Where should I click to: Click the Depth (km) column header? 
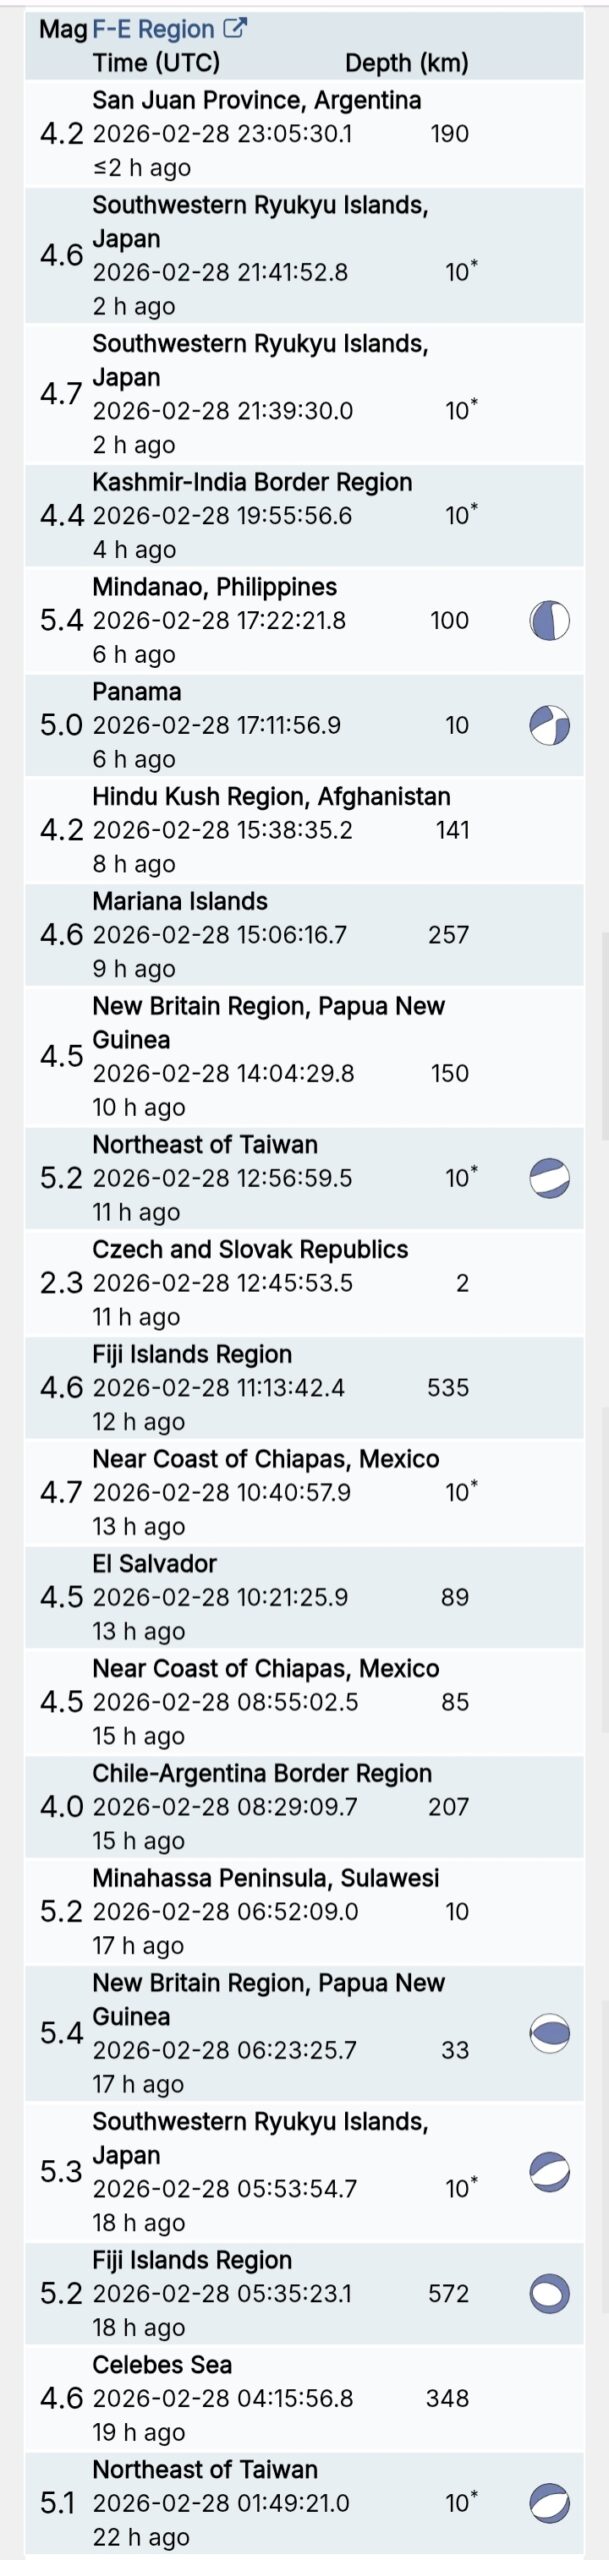(x=406, y=63)
